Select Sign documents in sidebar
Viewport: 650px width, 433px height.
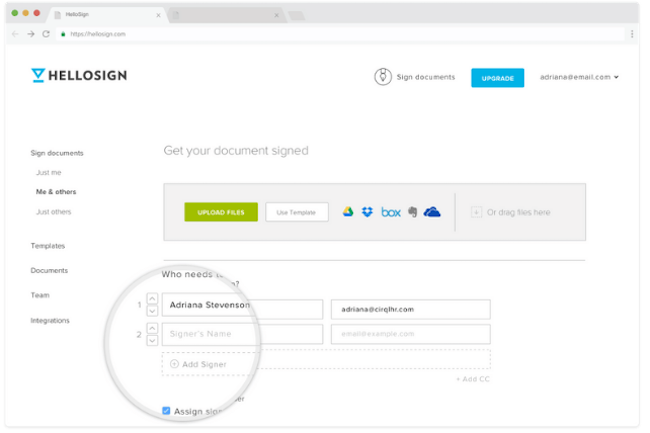(57, 153)
